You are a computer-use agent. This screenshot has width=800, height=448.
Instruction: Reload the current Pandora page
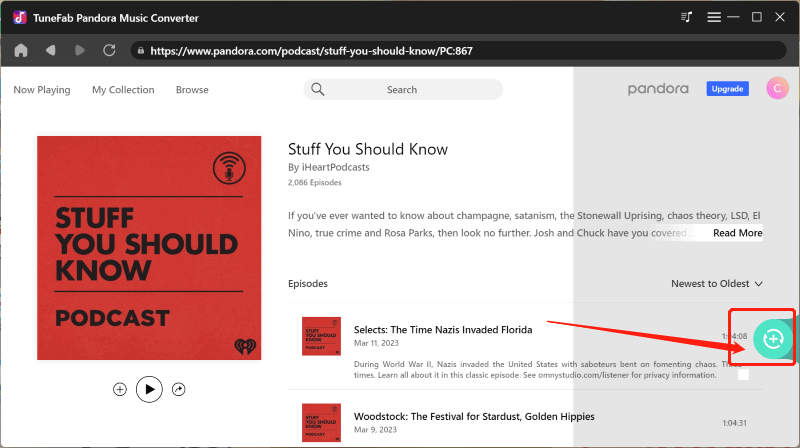point(109,51)
